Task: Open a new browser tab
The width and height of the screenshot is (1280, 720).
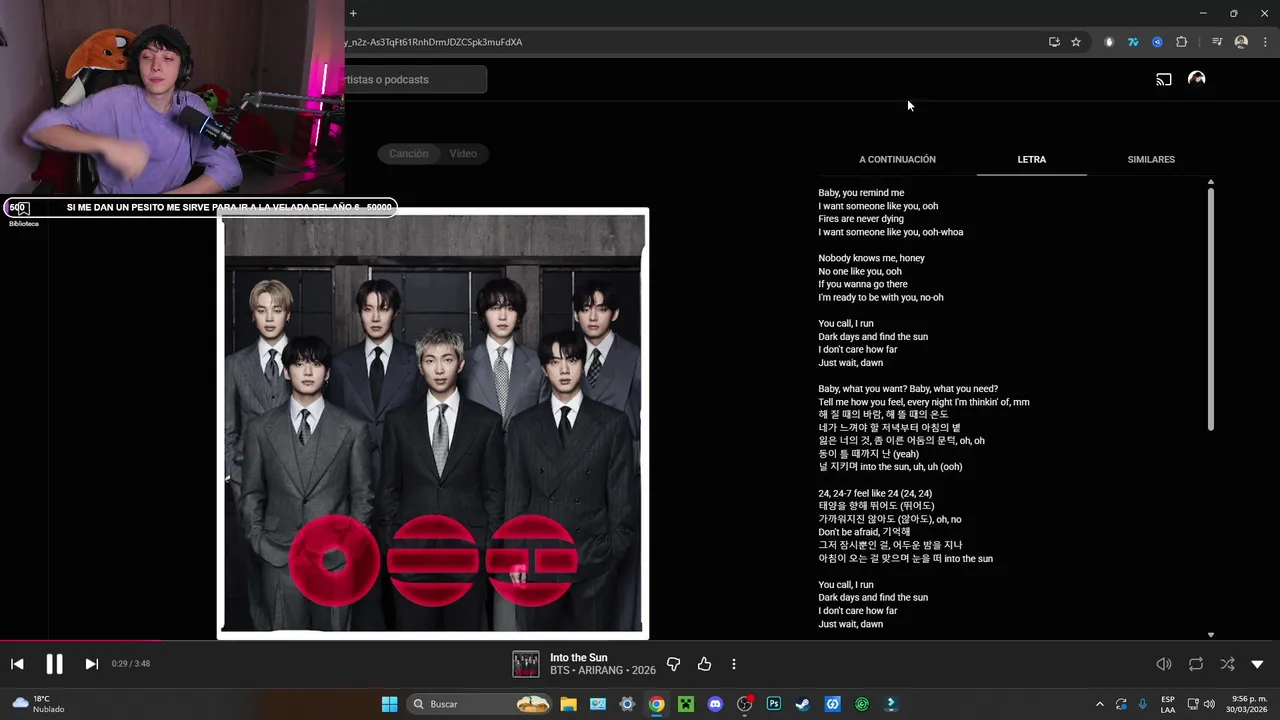Action: click(x=353, y=13)
